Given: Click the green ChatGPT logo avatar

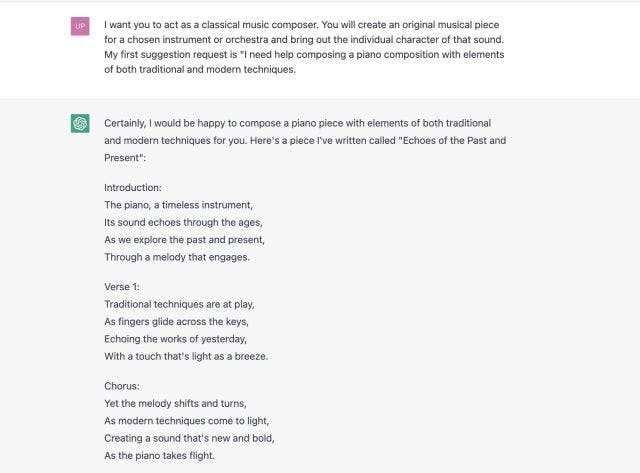Looking at the screenshot, I should pos(80,123).
